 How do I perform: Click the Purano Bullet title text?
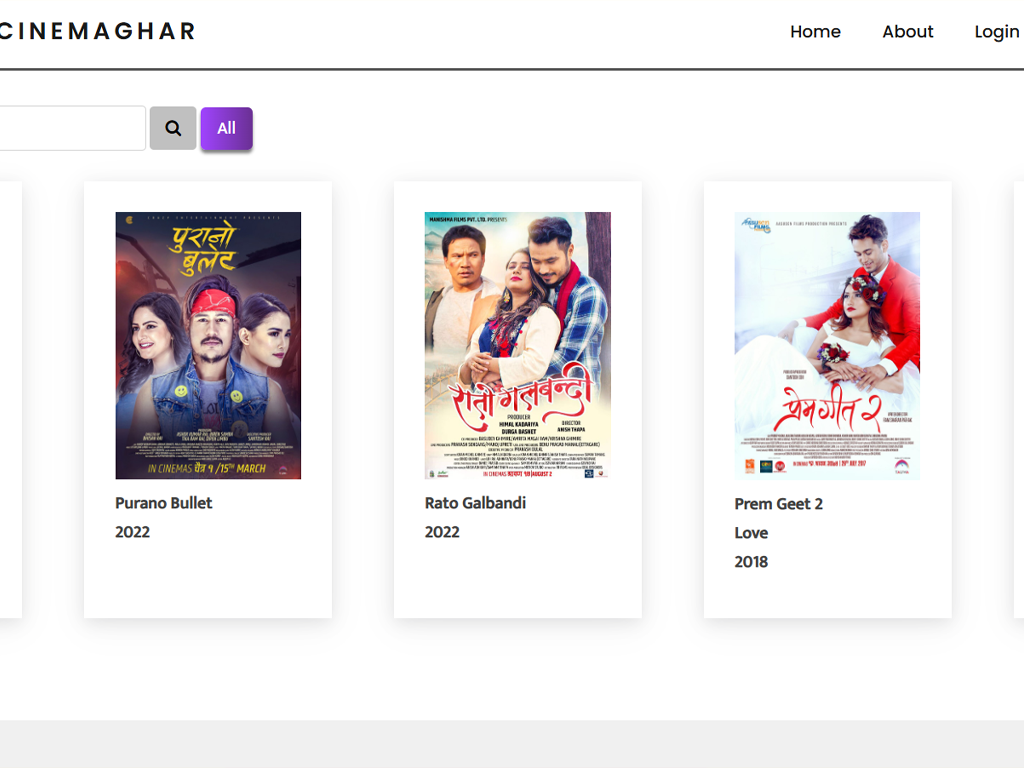164,503
